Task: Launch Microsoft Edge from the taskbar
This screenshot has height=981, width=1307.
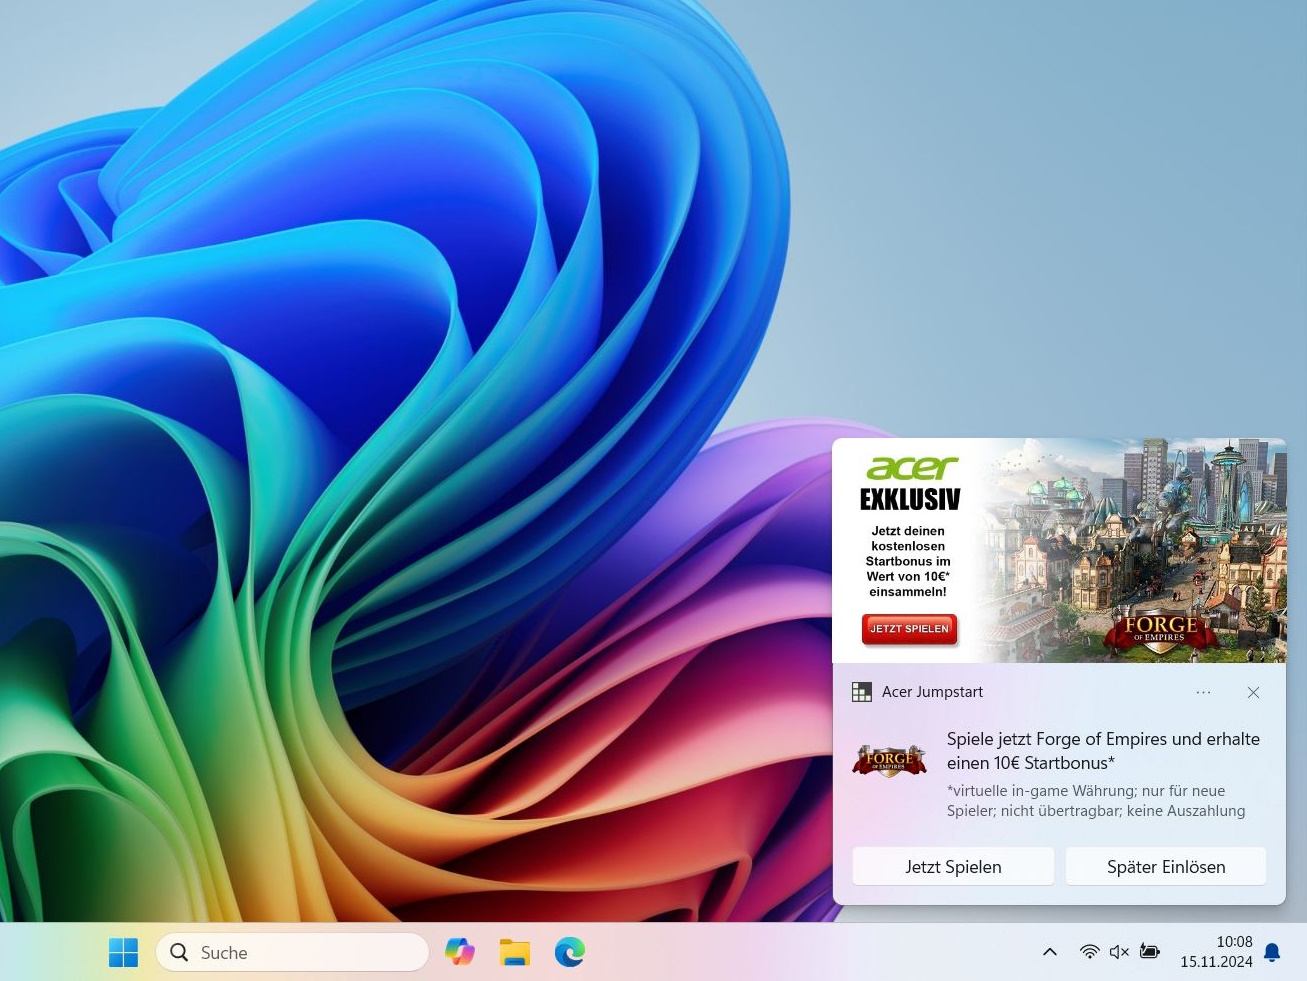Action: pos(570,952)
